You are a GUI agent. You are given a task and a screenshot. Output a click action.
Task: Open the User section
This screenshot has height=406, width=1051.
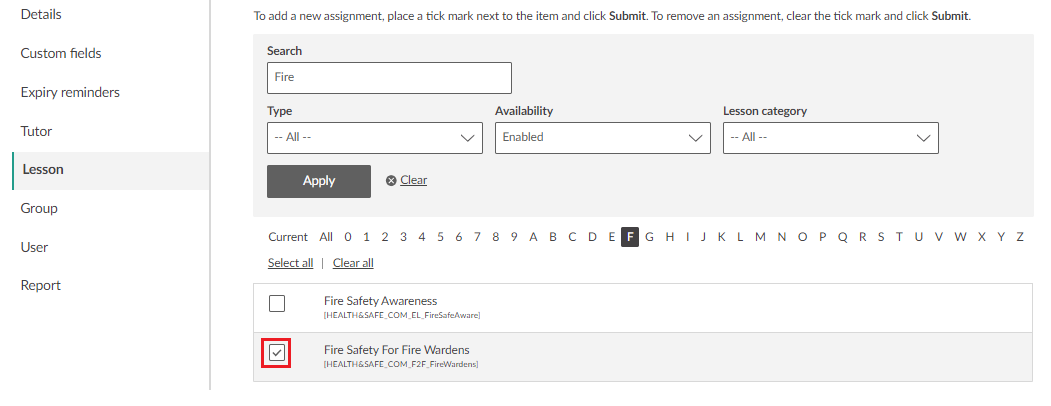coord(35,247)
